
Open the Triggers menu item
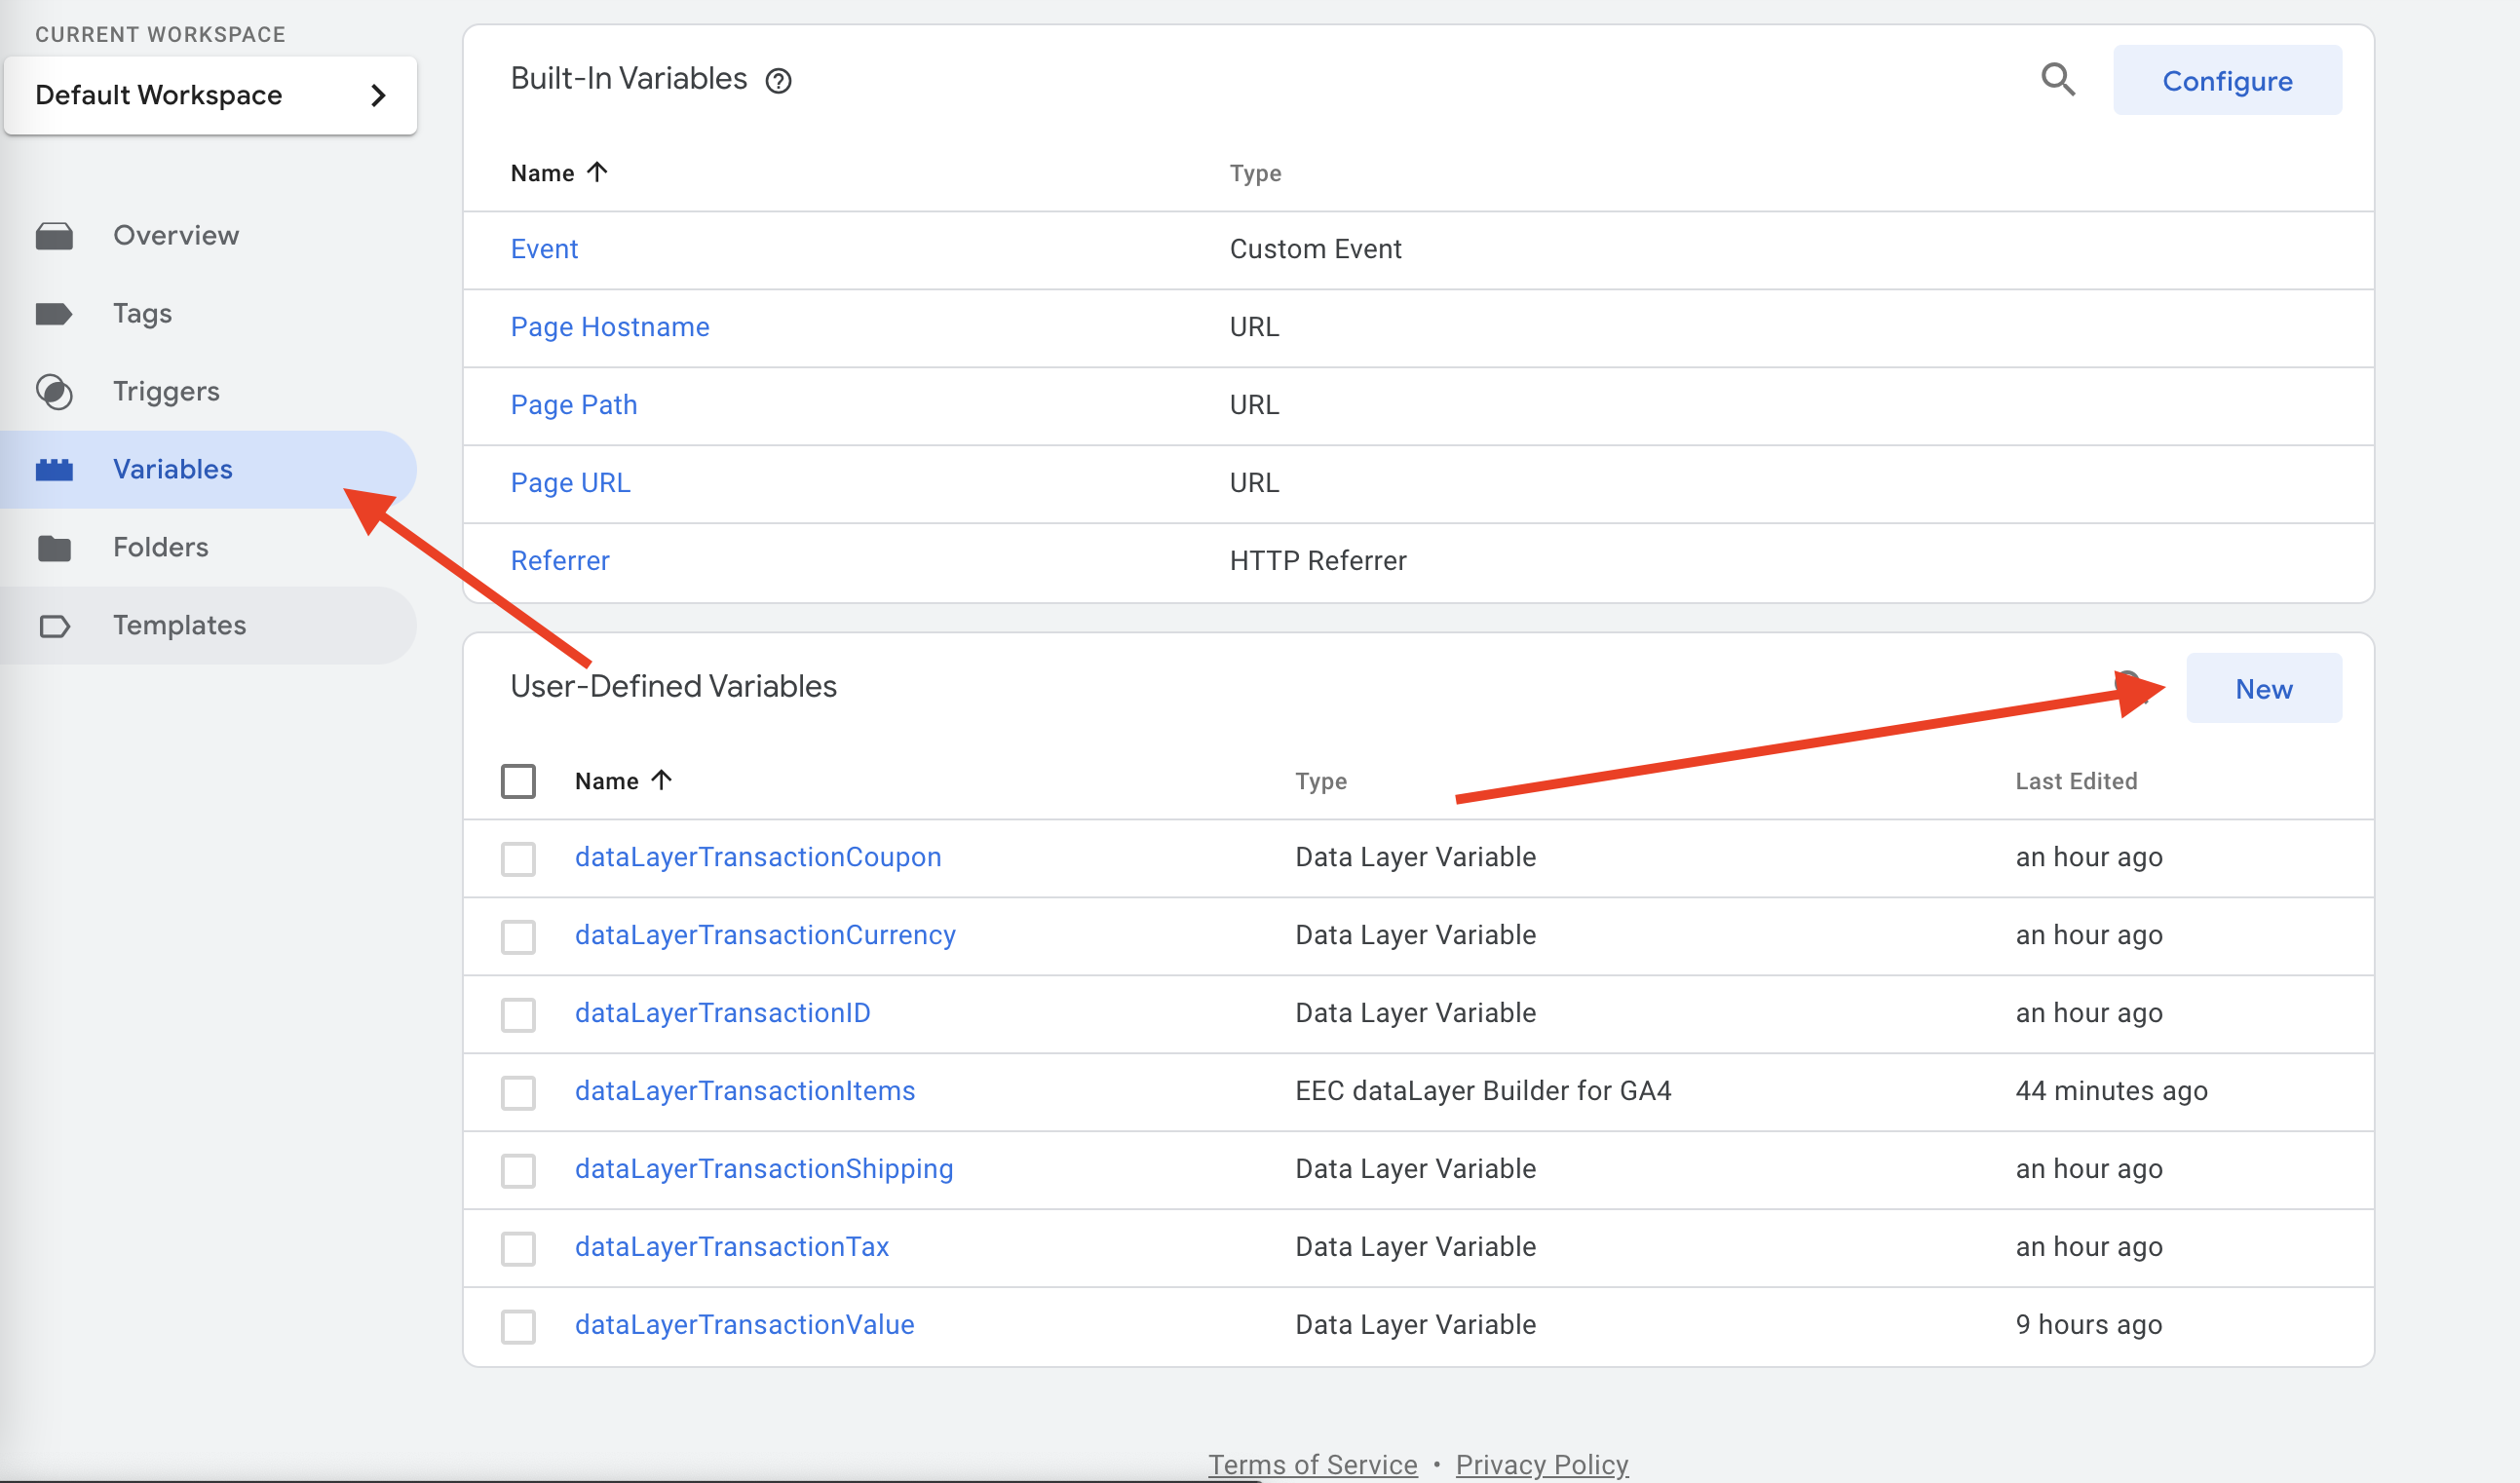166,392
